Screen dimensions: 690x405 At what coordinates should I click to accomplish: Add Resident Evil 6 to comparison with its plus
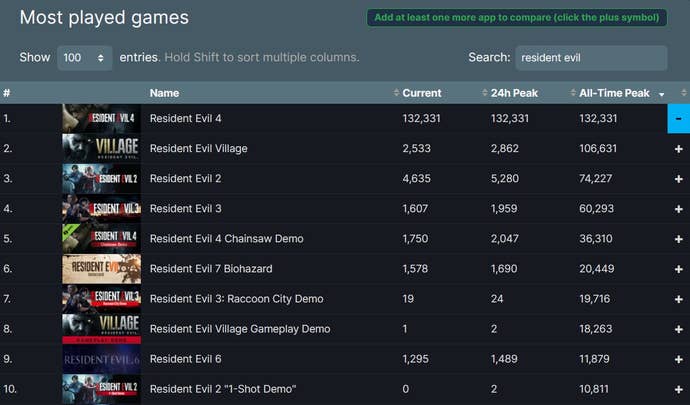679,359
